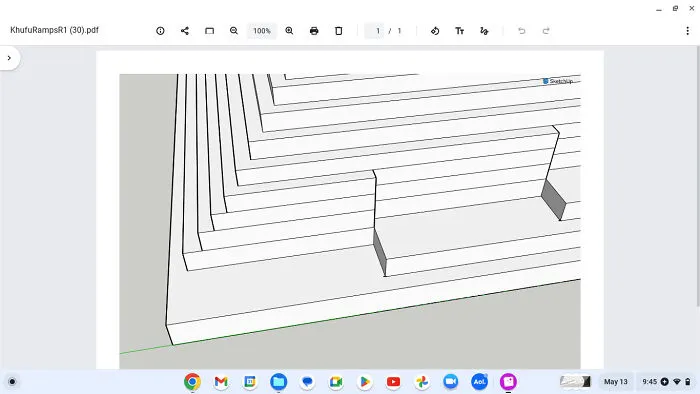Click the 100% zoom level field

pos(262,31)
